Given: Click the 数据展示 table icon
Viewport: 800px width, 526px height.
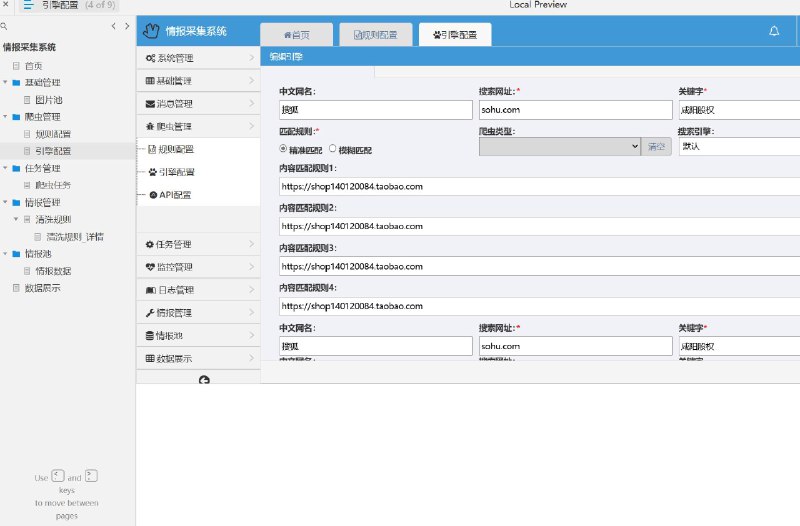Looking at the screenshot, I should coord(150,358).
